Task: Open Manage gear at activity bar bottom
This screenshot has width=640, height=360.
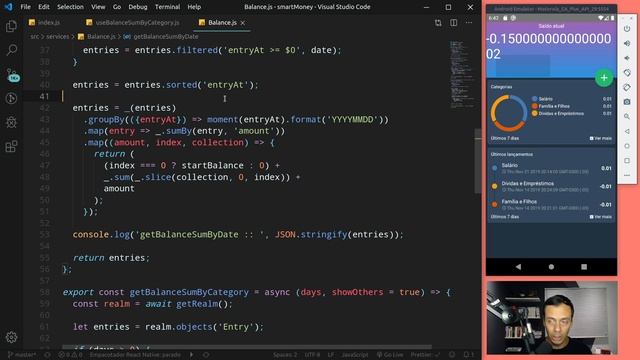Action: tap(11, 337)
